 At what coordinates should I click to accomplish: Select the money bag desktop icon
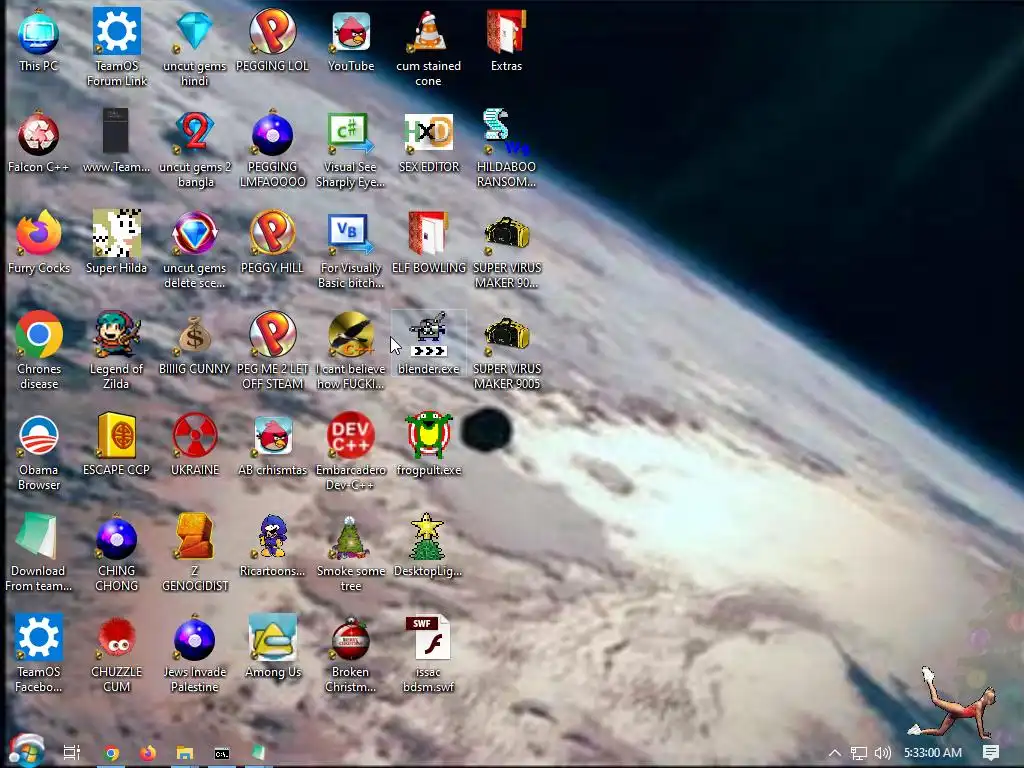point(195,336)
